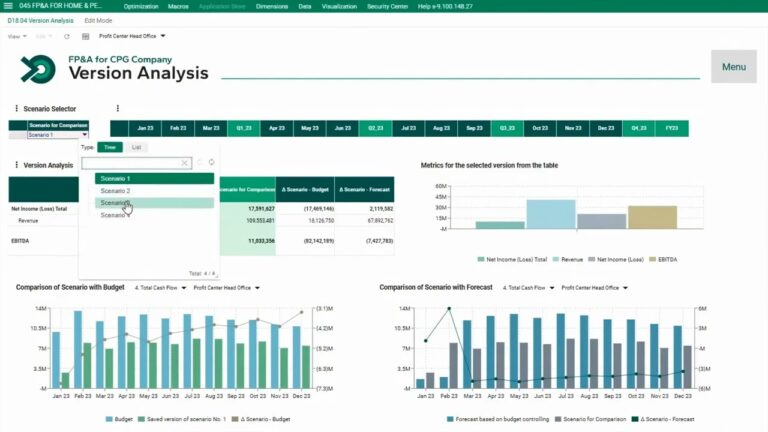Open the hamburger navigation menu
This screenshot has width=768, height=432.
[x=9, y=6]
